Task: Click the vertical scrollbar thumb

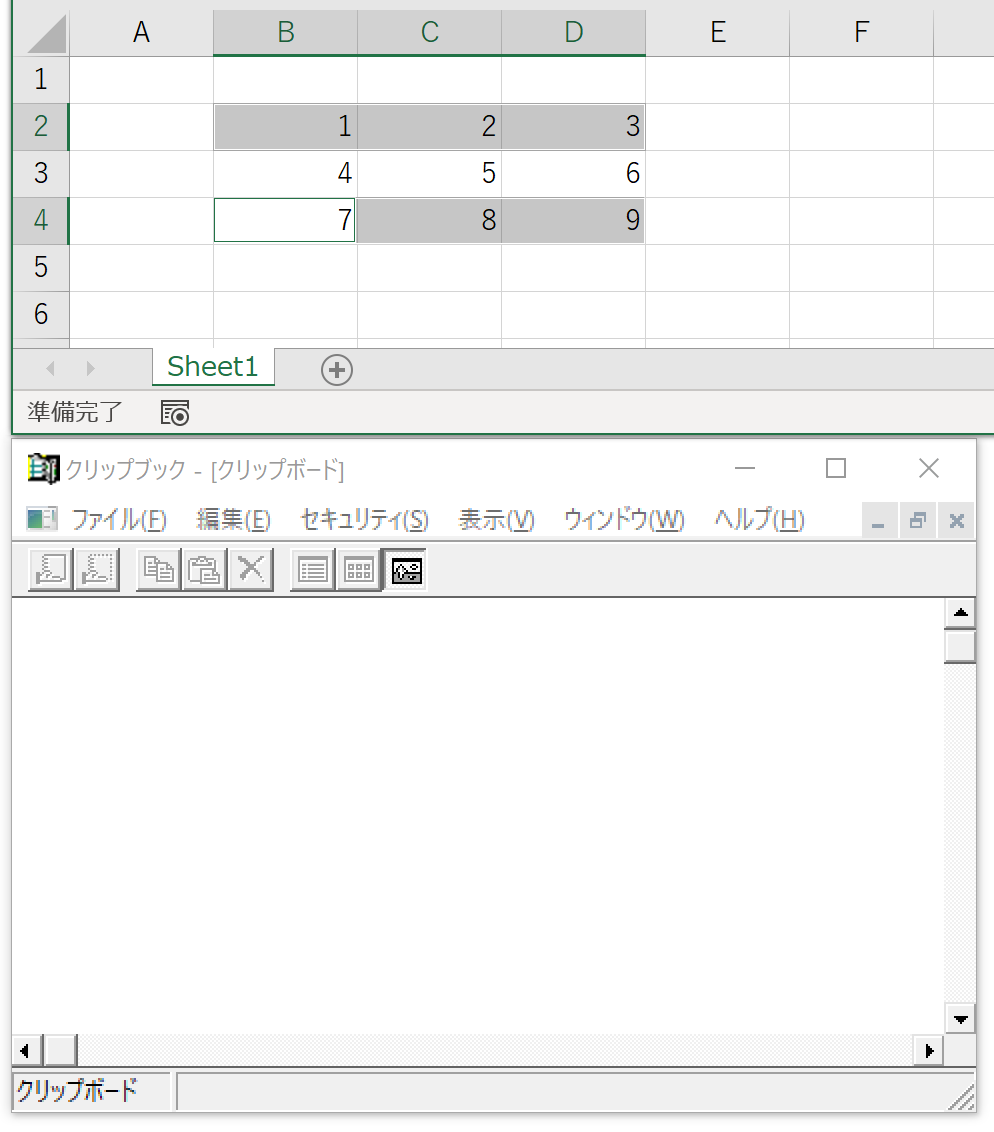Action: pyautogui.click(x=960, y=646)
